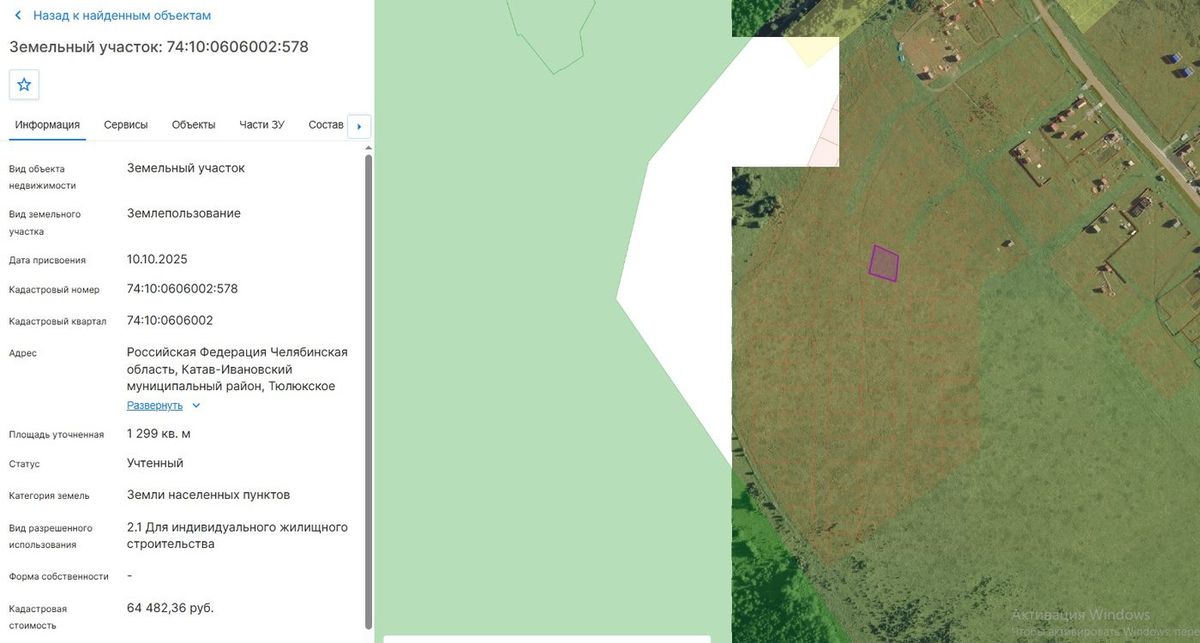The height and width of the screenshot is (643, 1200).
Task: Click the Дата присвоения label
Action: tap(47, 260)
